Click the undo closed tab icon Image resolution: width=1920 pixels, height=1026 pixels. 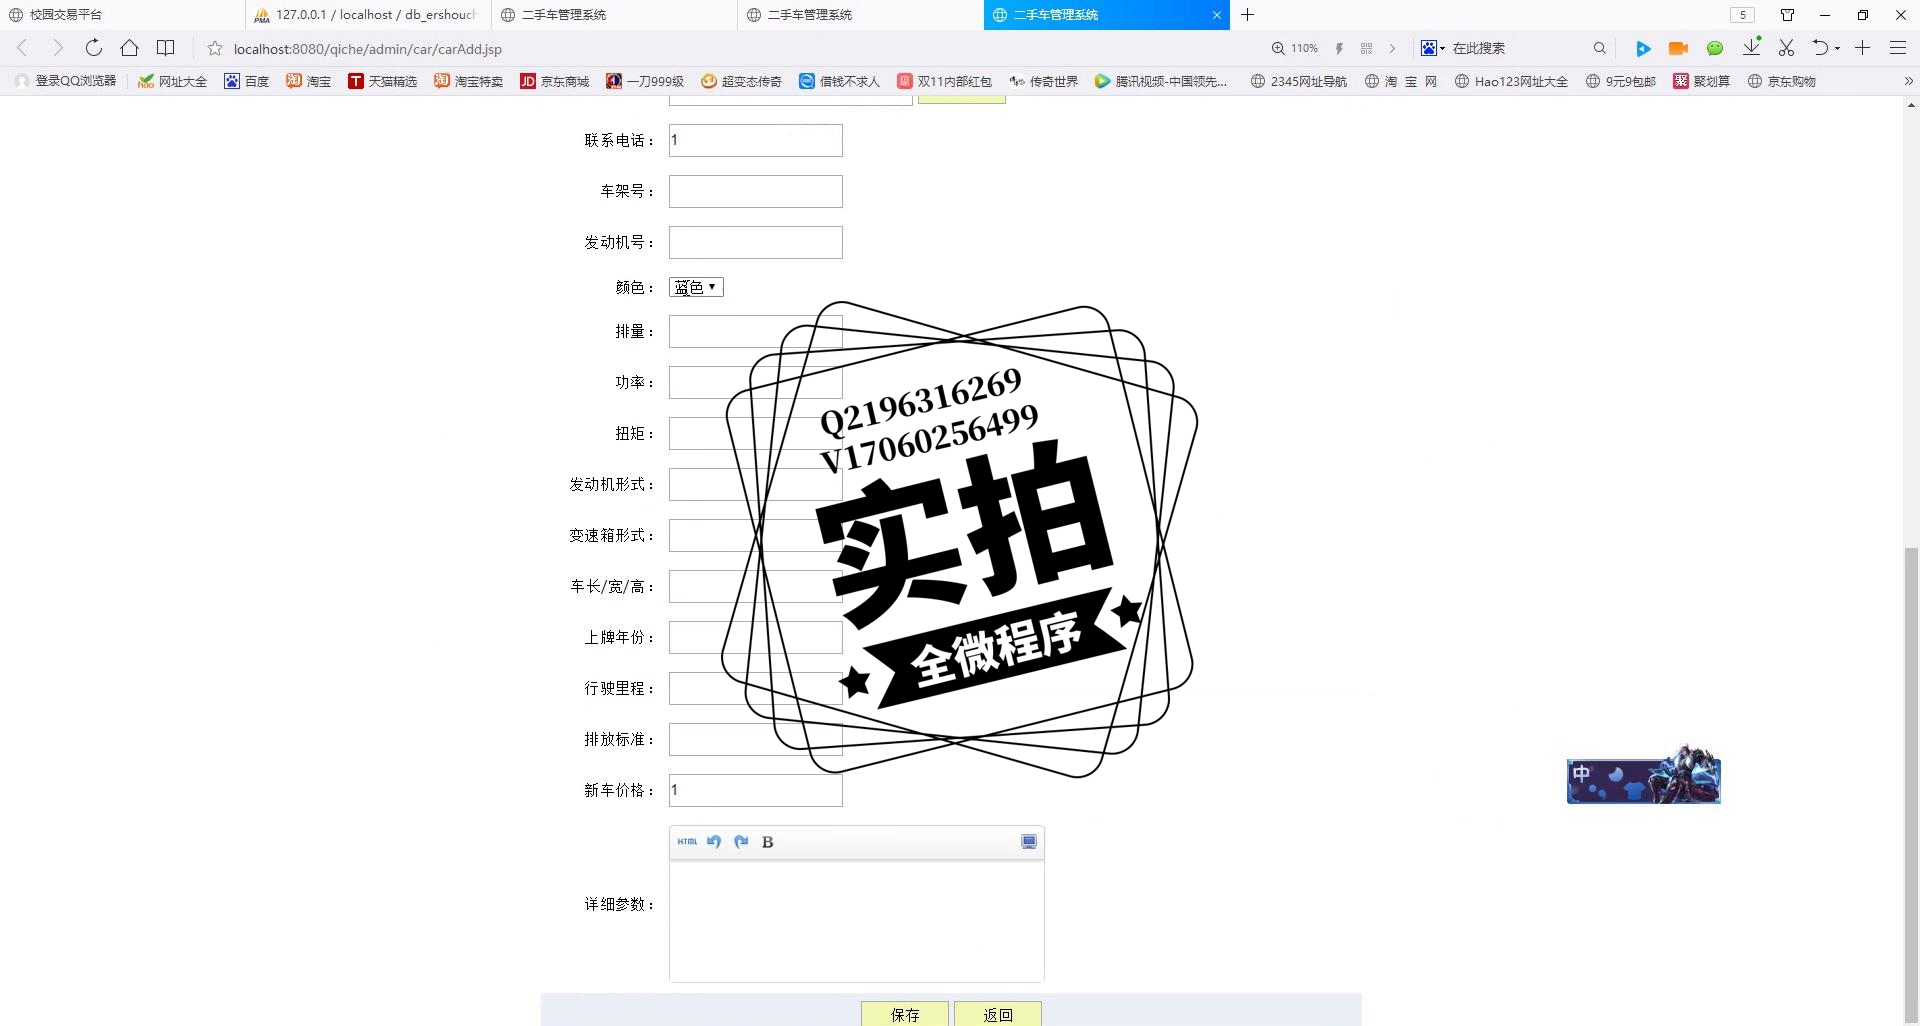(1820, 48)
